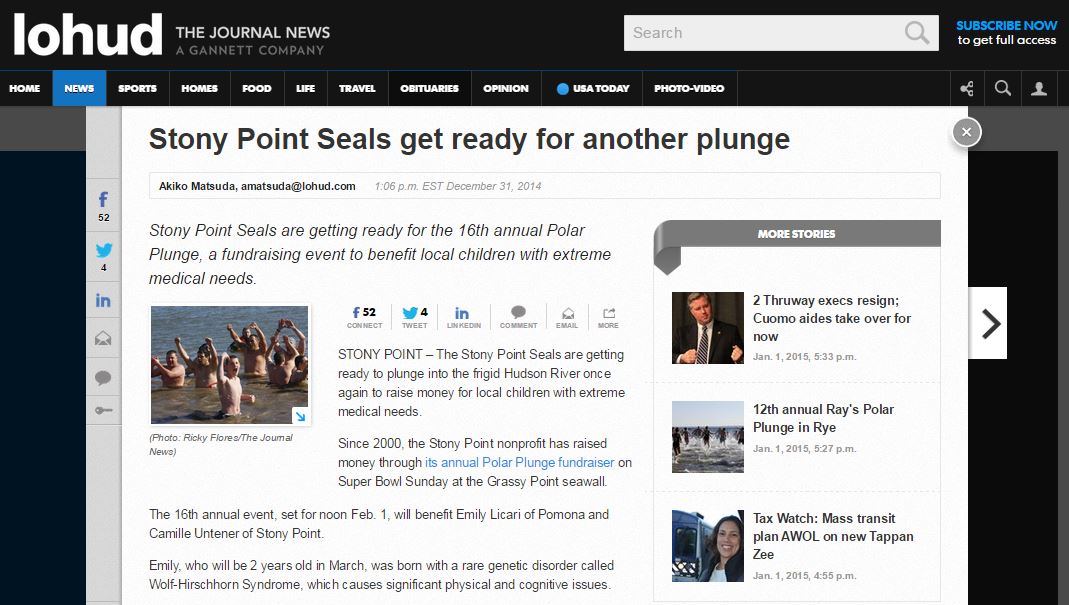Click the '1:06 p.m. EST December 31, 2014' timestamp

click(457, 186)
